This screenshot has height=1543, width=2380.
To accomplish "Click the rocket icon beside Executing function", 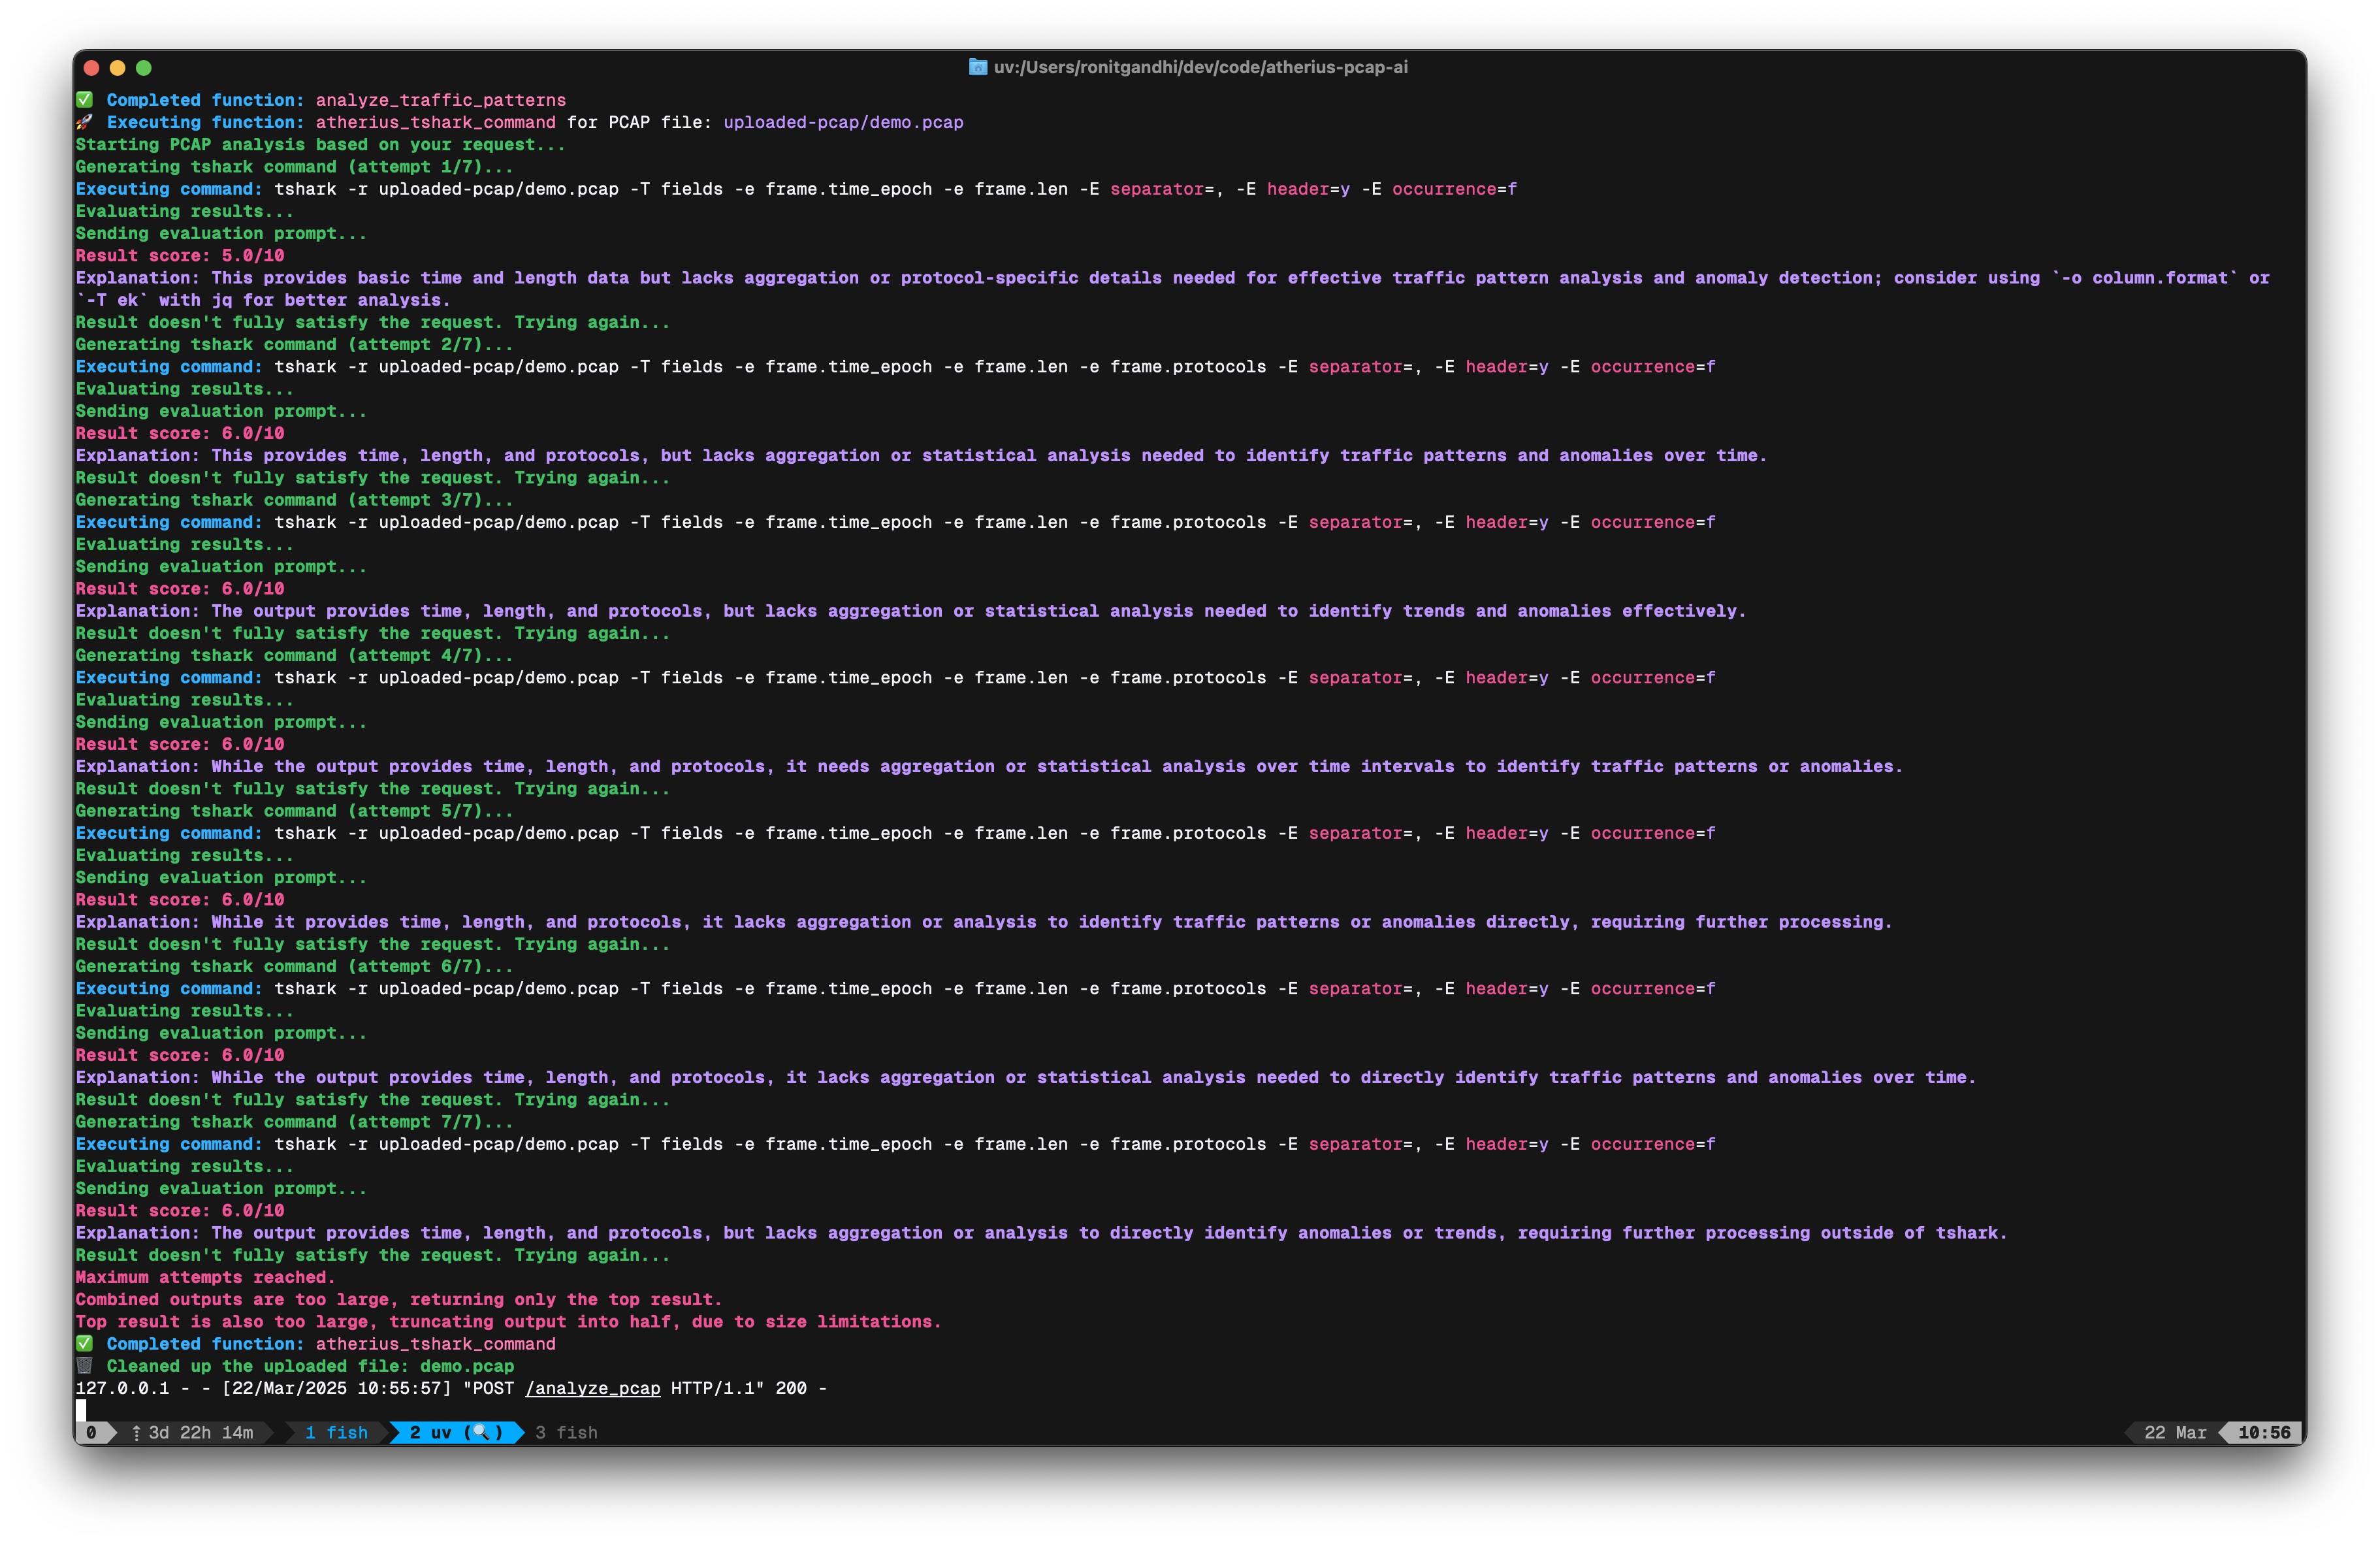I will tap(85, 122).
